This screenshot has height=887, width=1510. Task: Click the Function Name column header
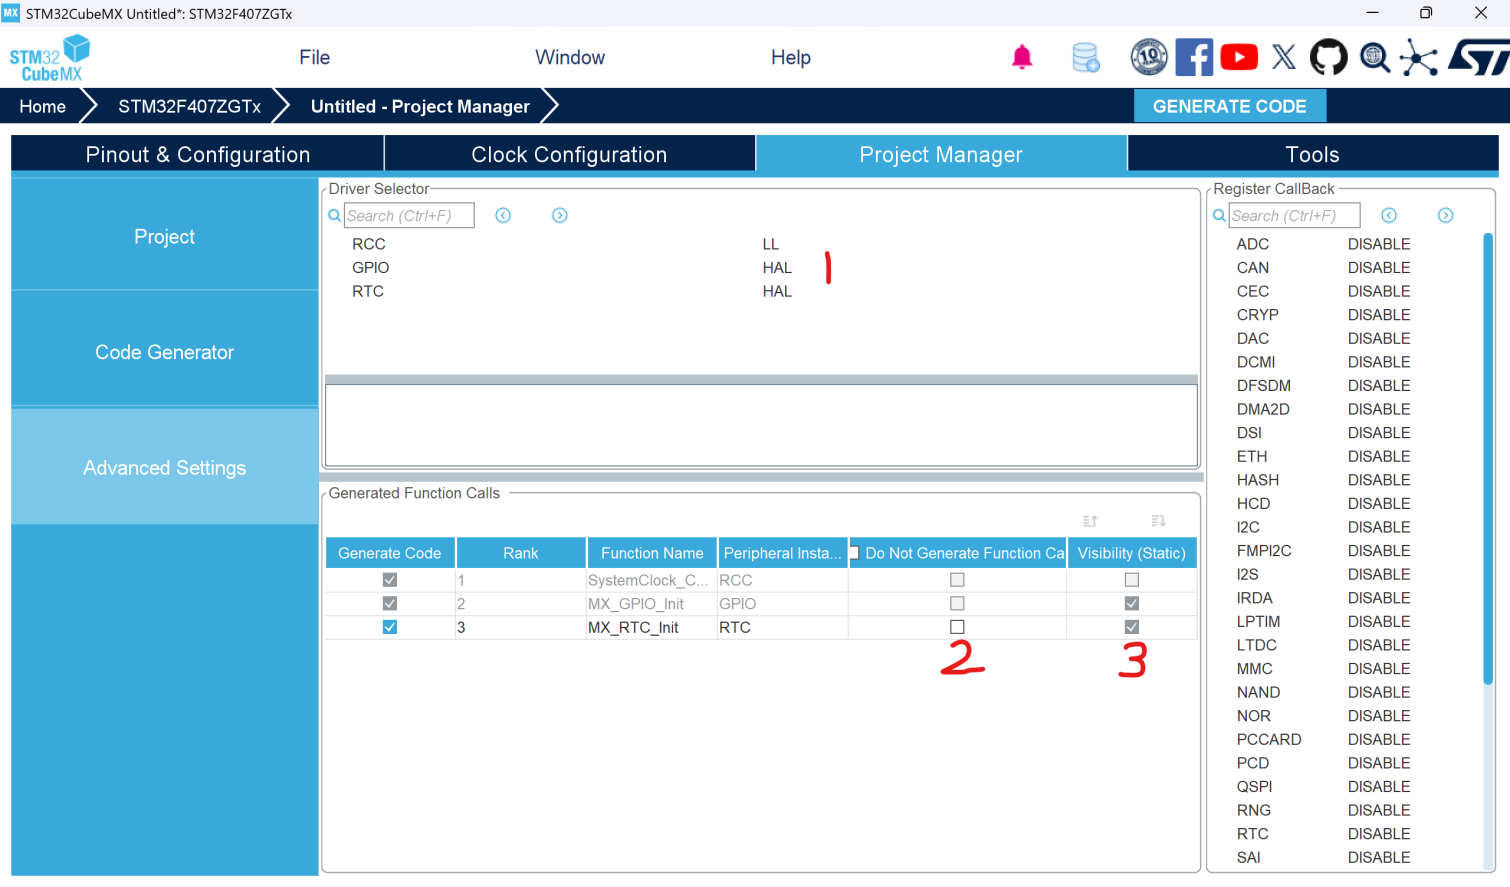coord(652,553)
